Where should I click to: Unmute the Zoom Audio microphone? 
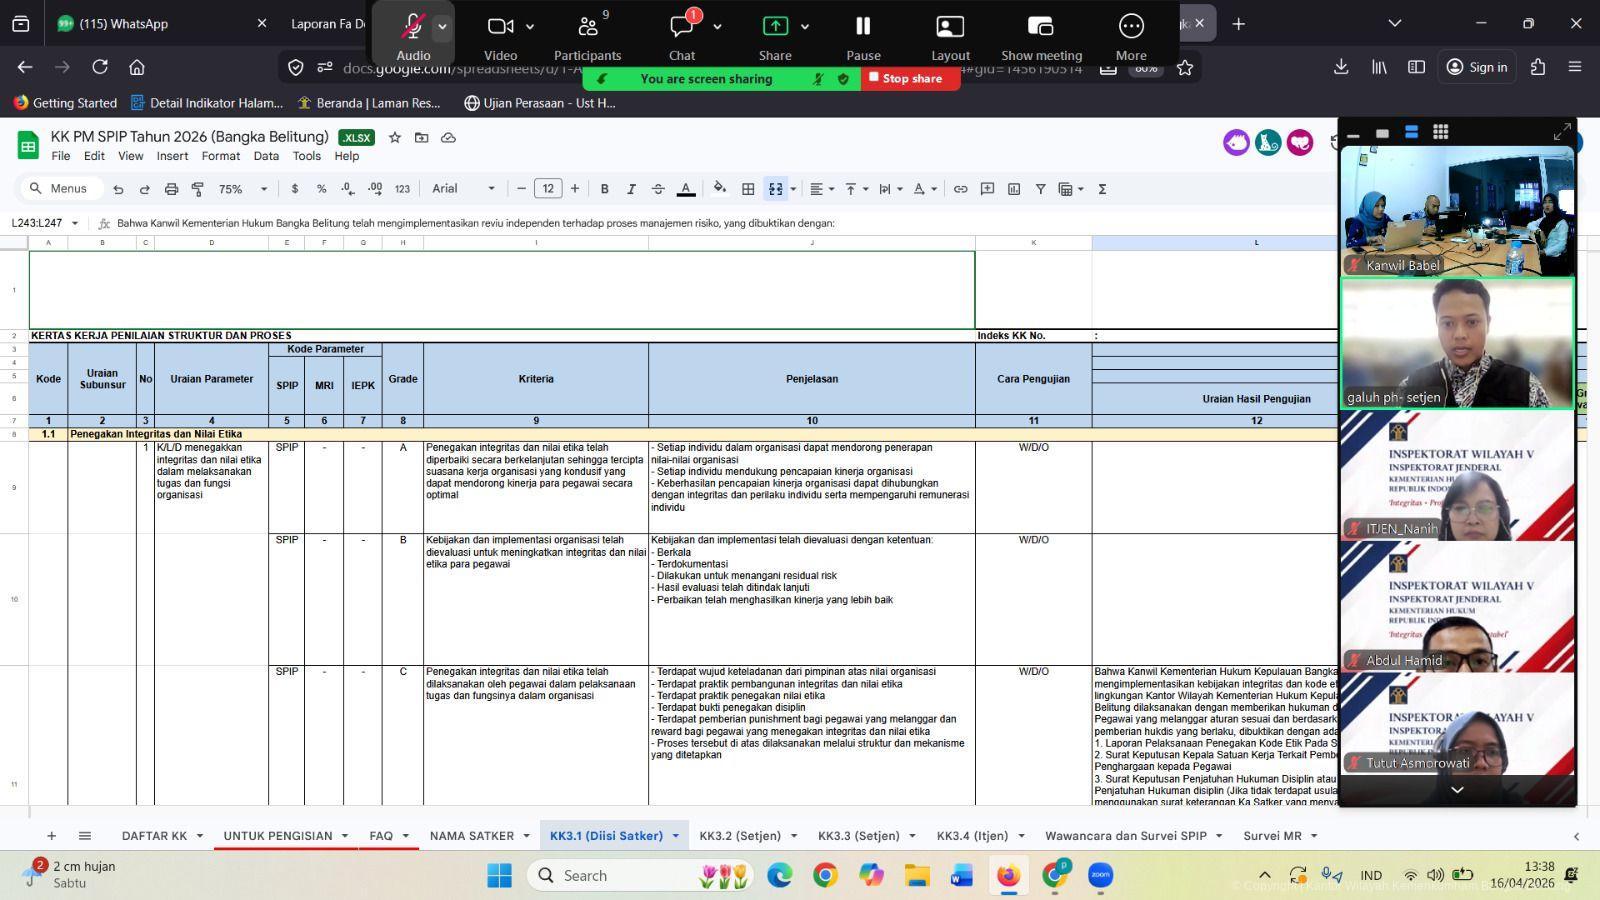coord(412,27)
